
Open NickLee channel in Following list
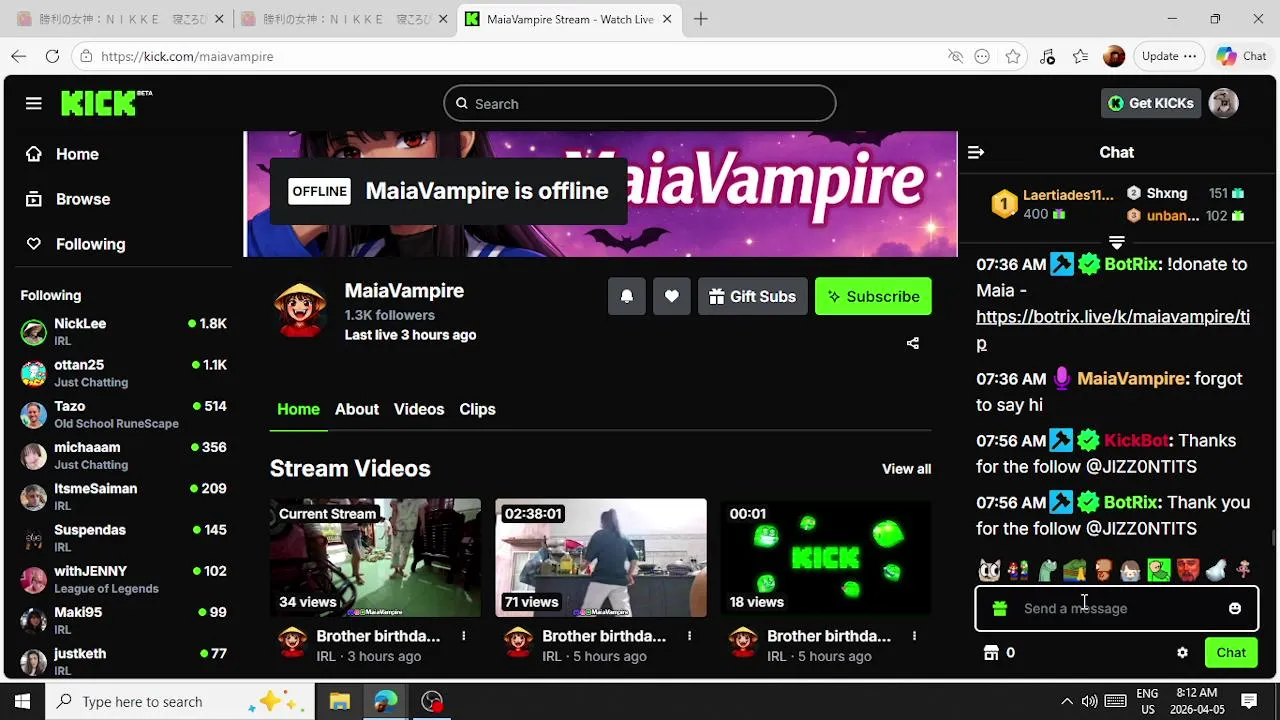click(x=124, y=331)
